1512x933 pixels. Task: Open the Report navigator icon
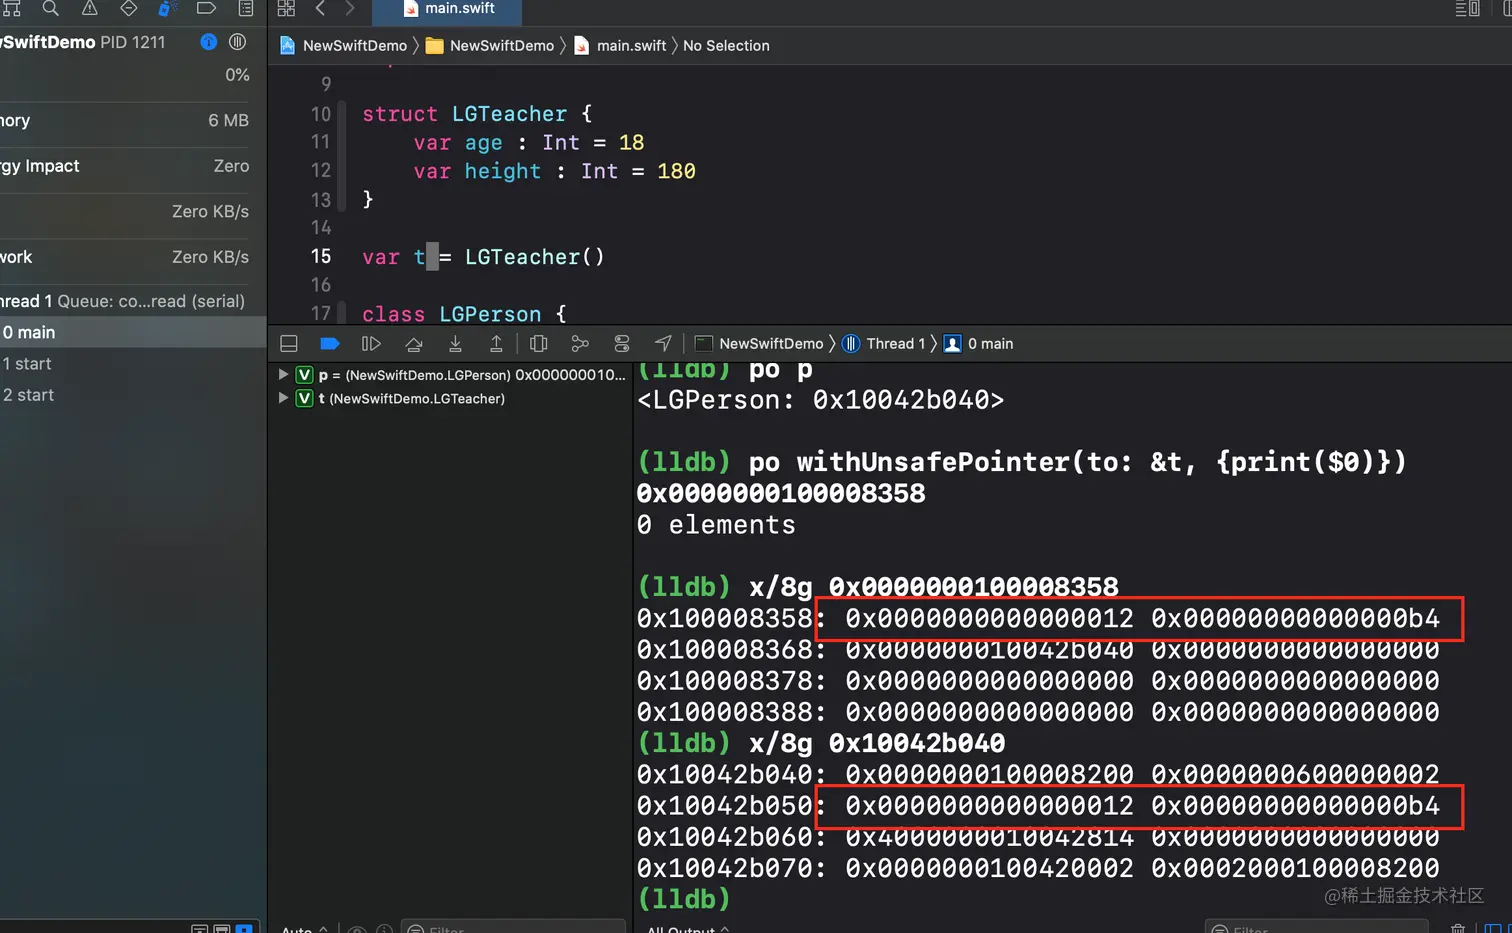(x=246, y=9)
